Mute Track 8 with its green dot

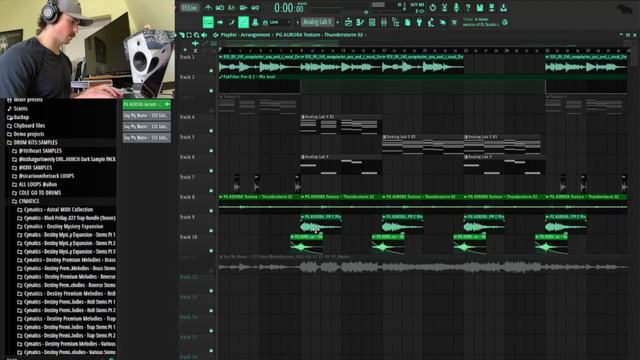[x=211, y=211]
